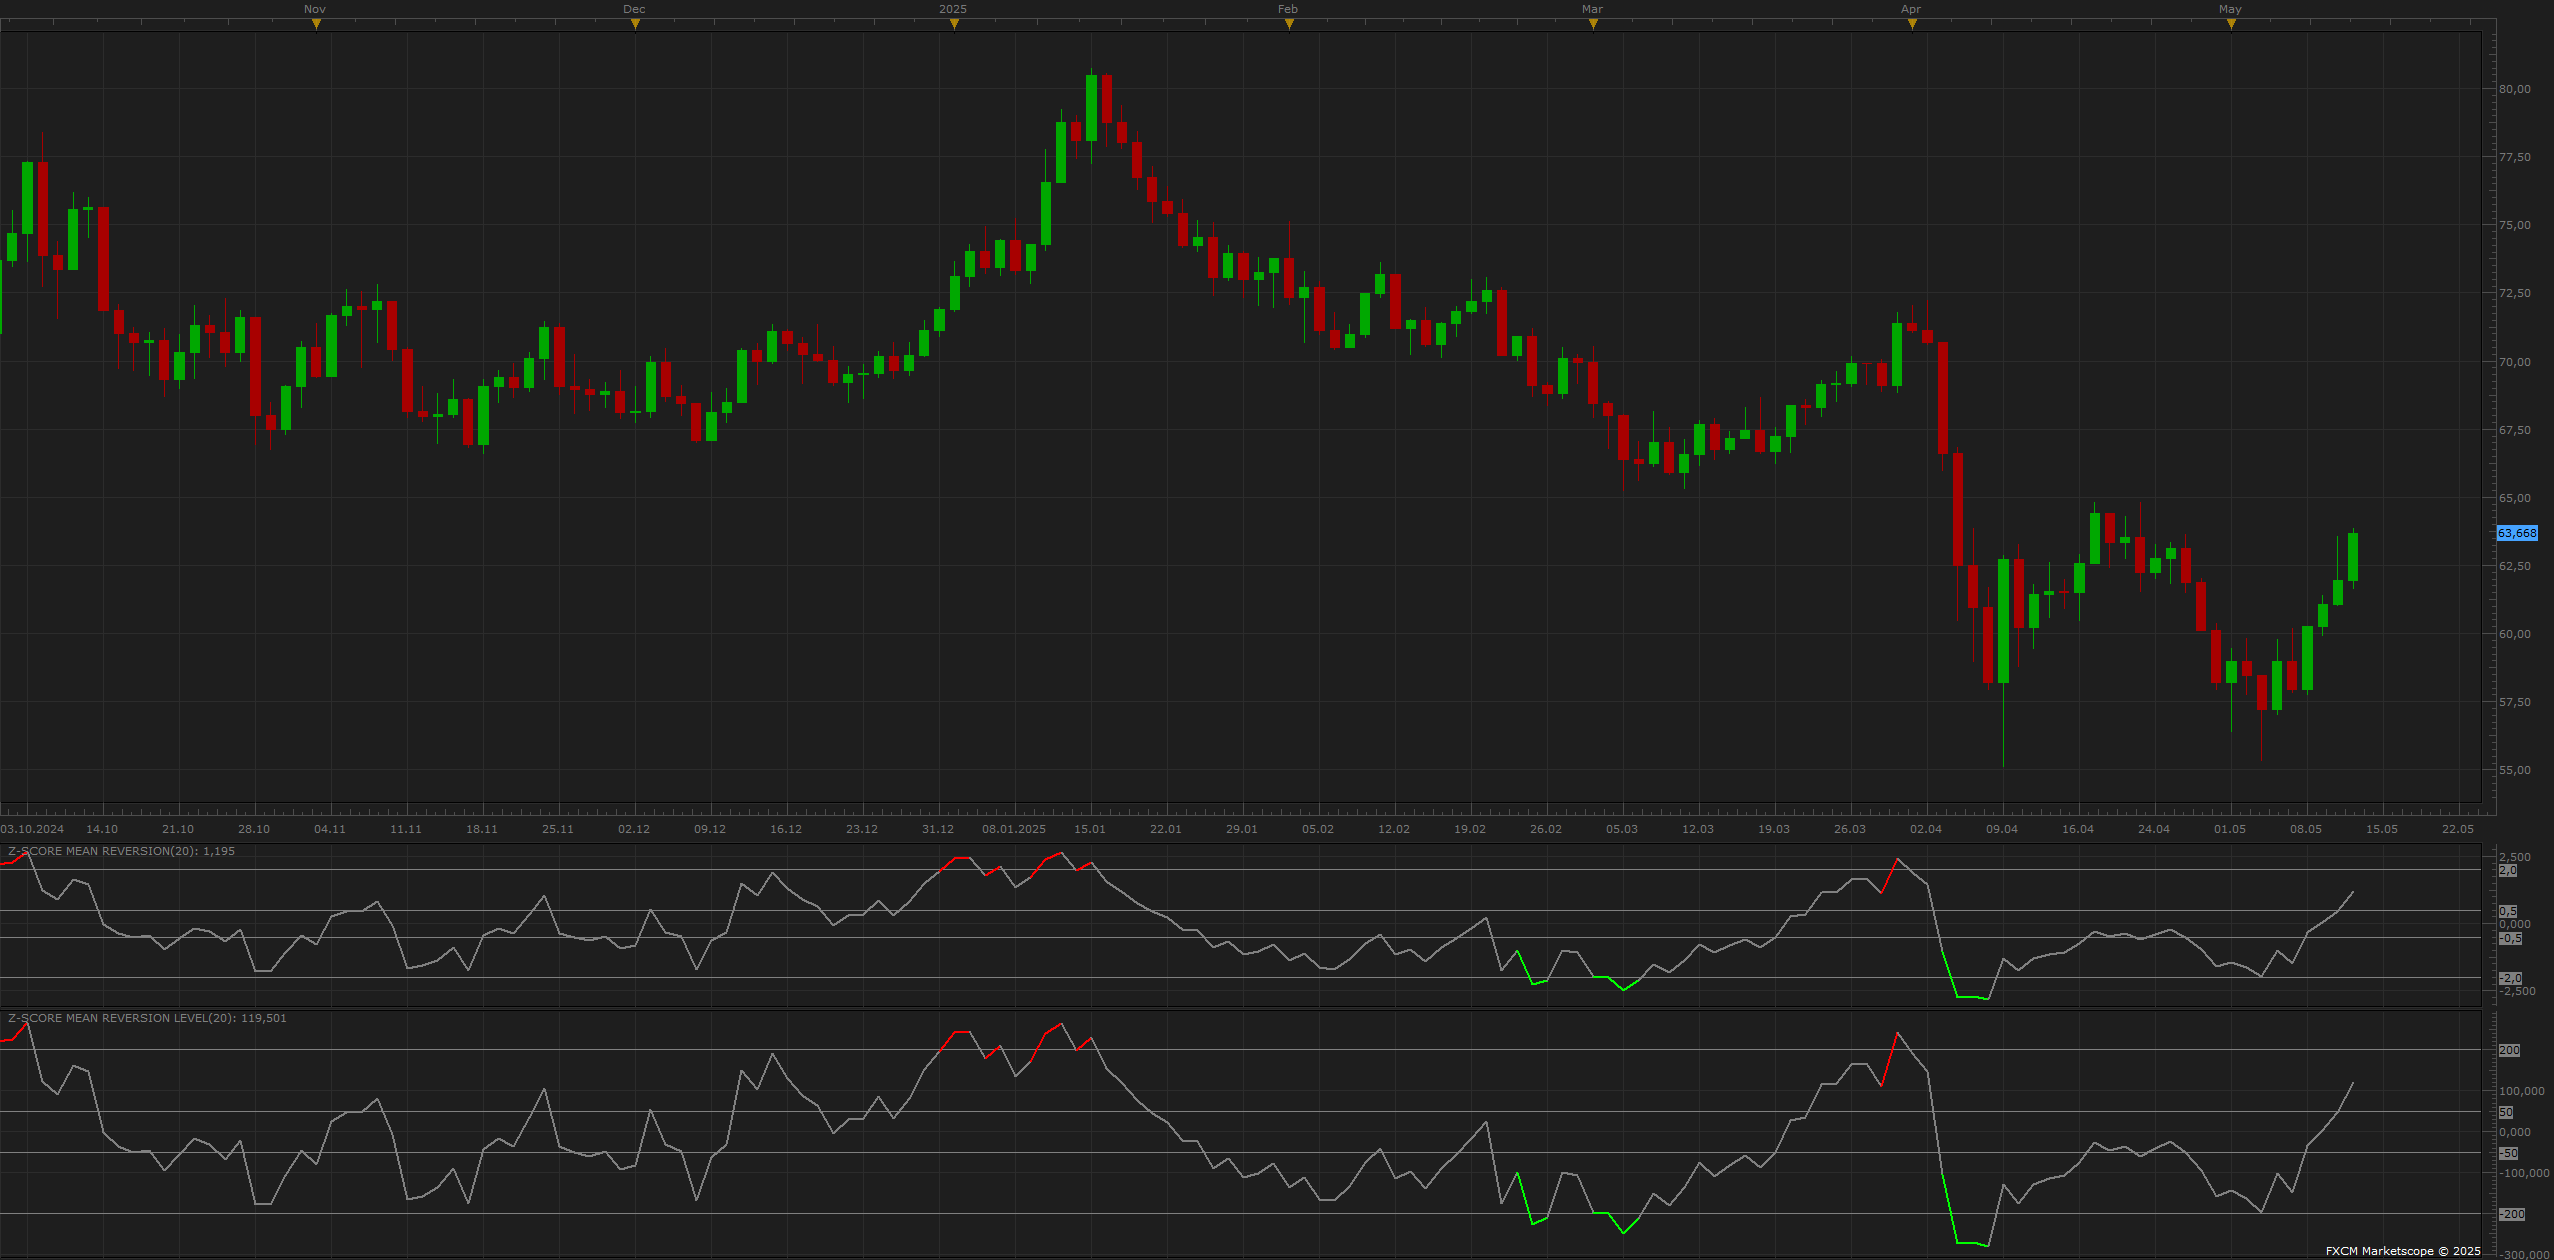This screenshot has height=1260, width=2554.
Task: Click the Nov month marker triangle
Action: point(316,24)
